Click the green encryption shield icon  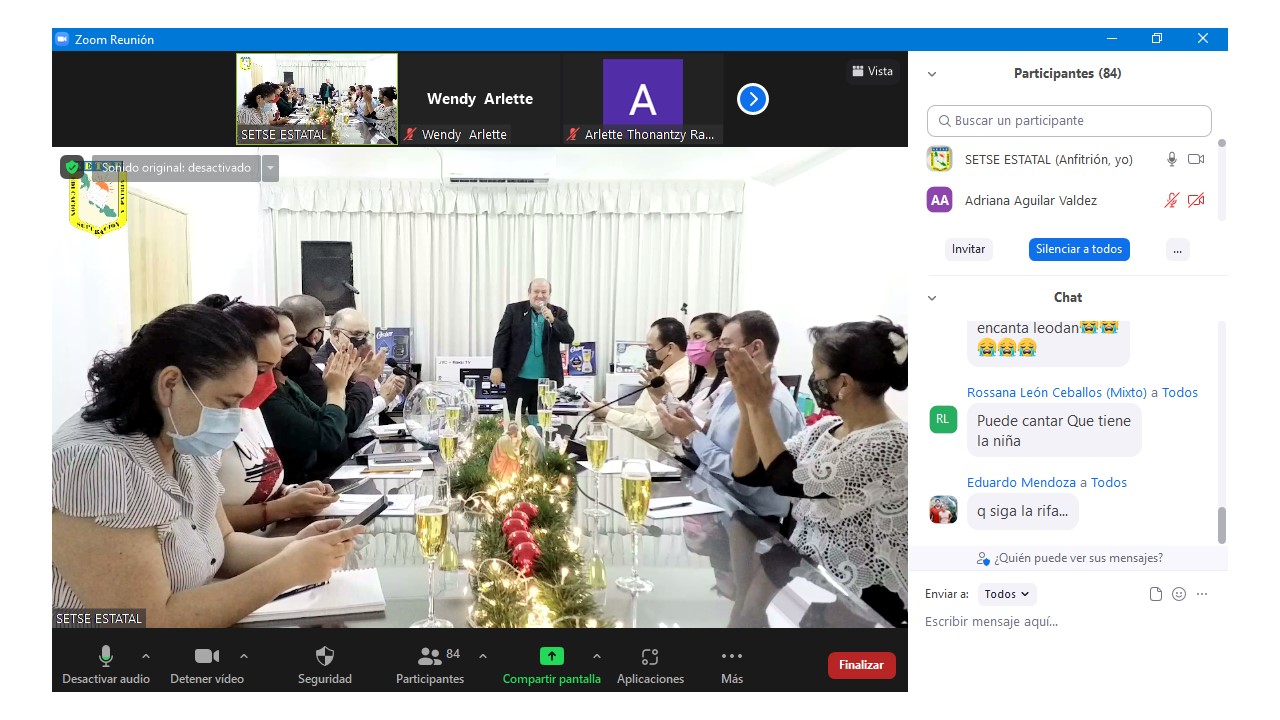[x=72, y=168]
